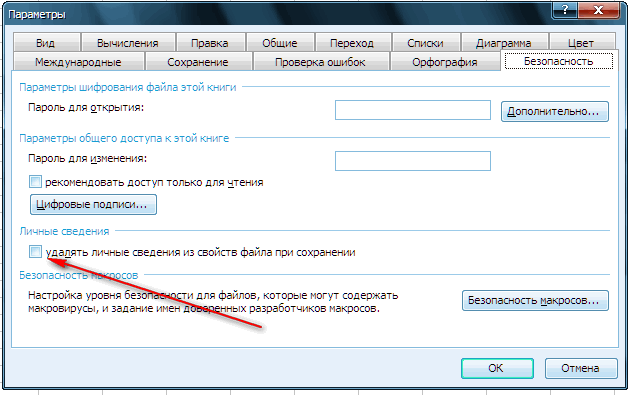Open the Диаграмма tab
The image size is (628, 395).
(504, 42)
